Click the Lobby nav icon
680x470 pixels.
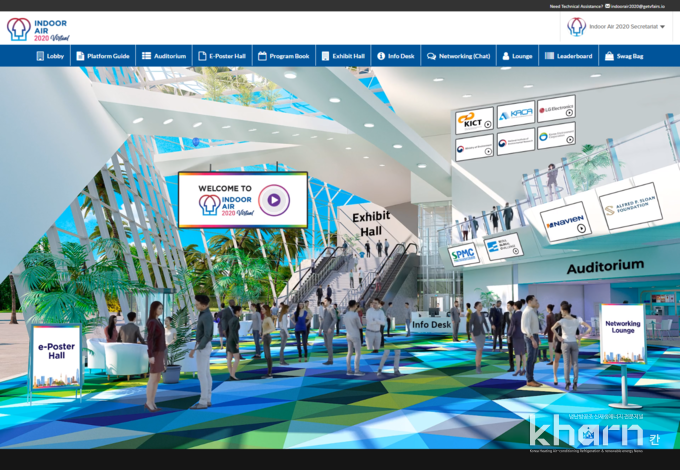click(40, 56)
